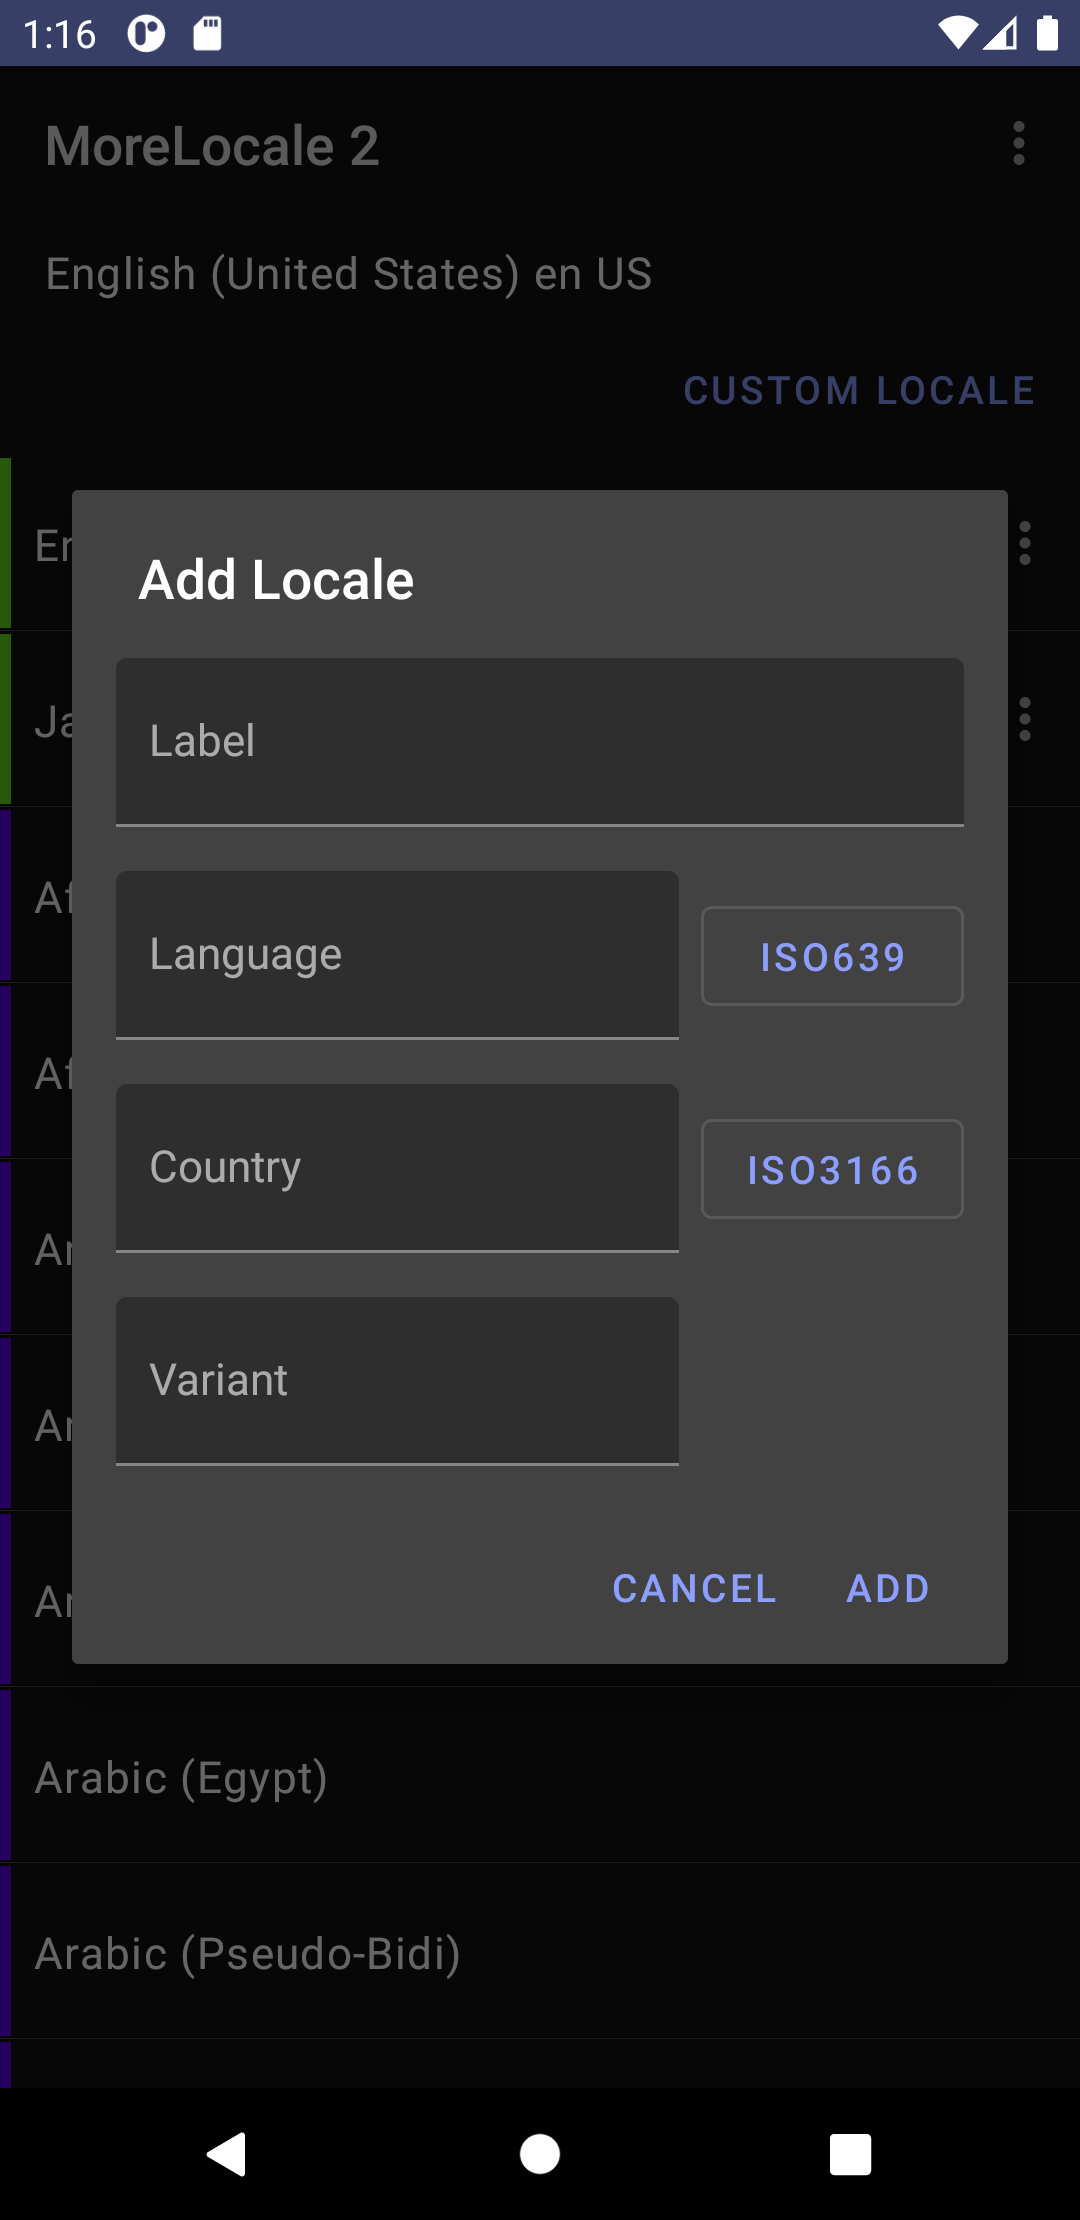The height and width of the screenshot is (2220, 1080).
Task: Open the options menu for the English row
Action: click(1025, 543)
